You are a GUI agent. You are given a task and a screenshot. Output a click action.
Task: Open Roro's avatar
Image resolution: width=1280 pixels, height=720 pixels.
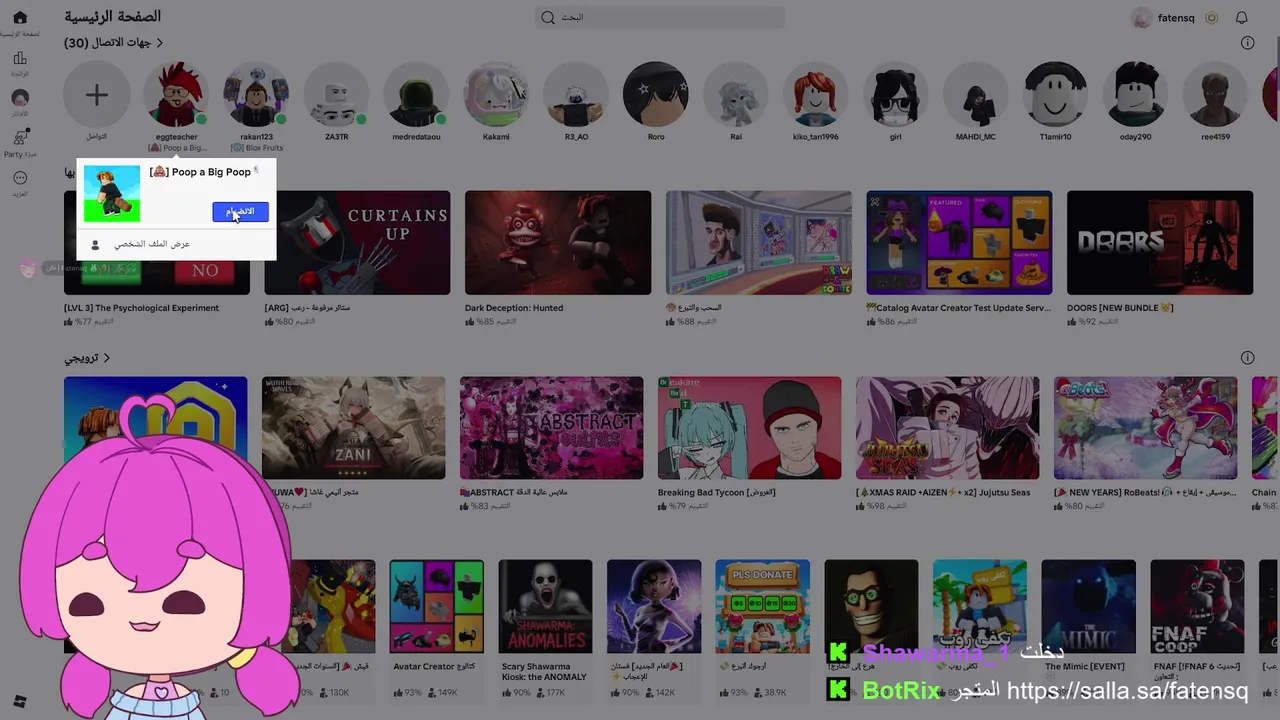pos(656,95)
